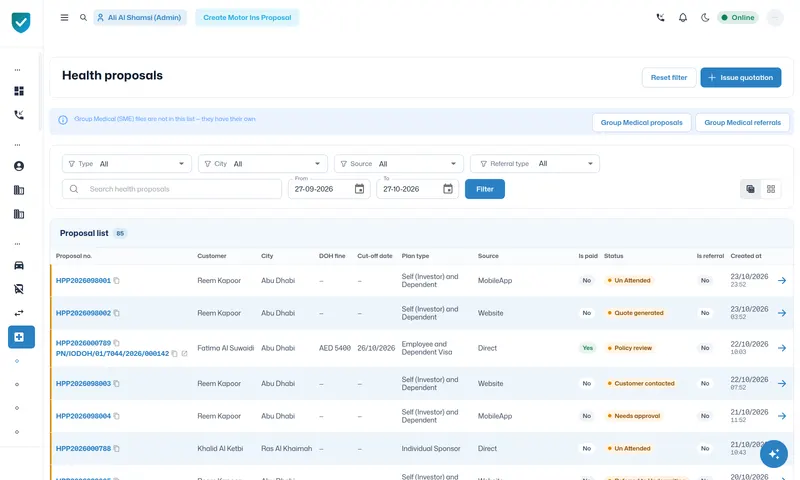Click the Needs approval status badge
Image resolution: width=800 pixels, height=480 pixels.
[634, 416]
